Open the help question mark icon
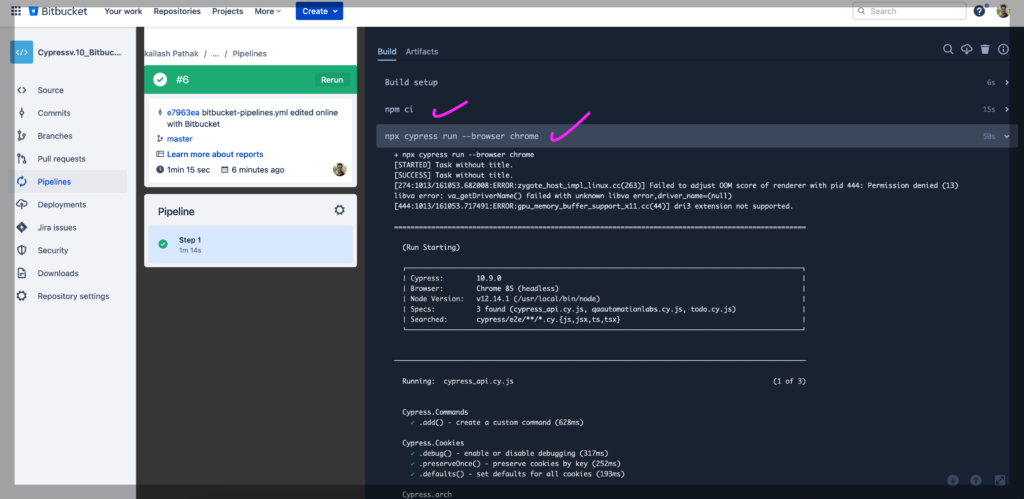The height and width of the screenshot is (499, 1024). pos(979,11)
